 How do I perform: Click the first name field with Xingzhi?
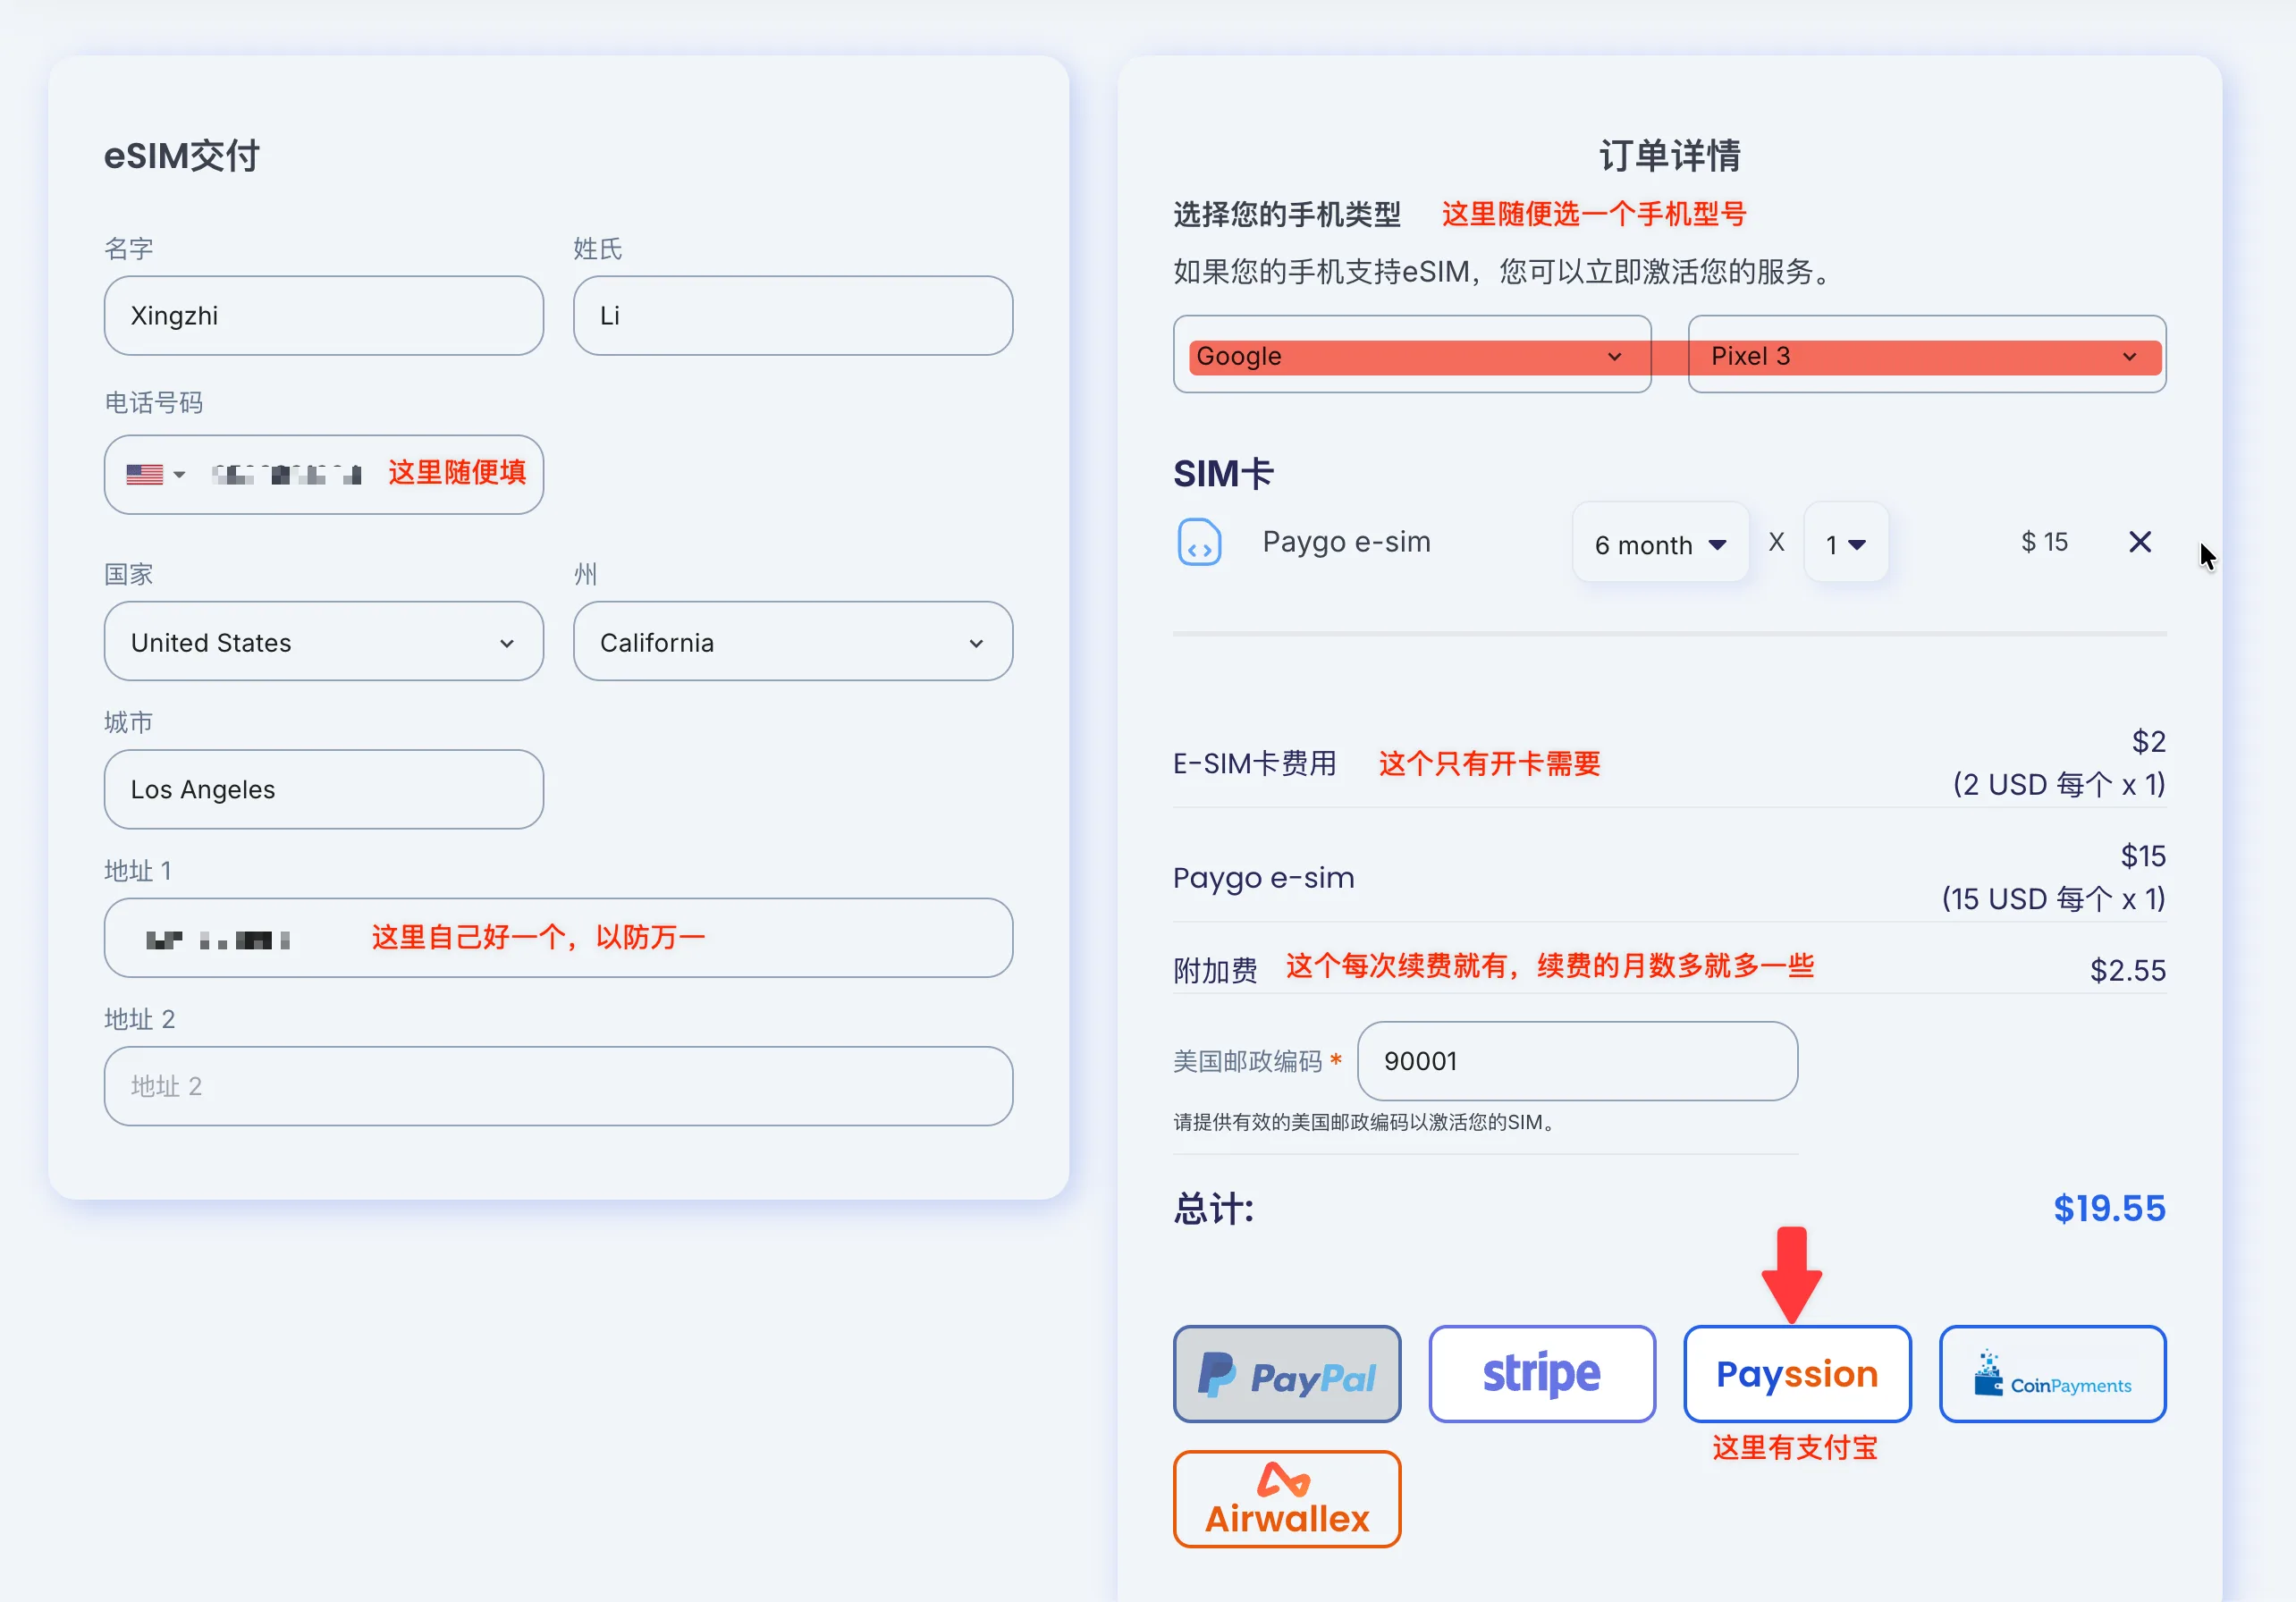click(x=323, y=315)
